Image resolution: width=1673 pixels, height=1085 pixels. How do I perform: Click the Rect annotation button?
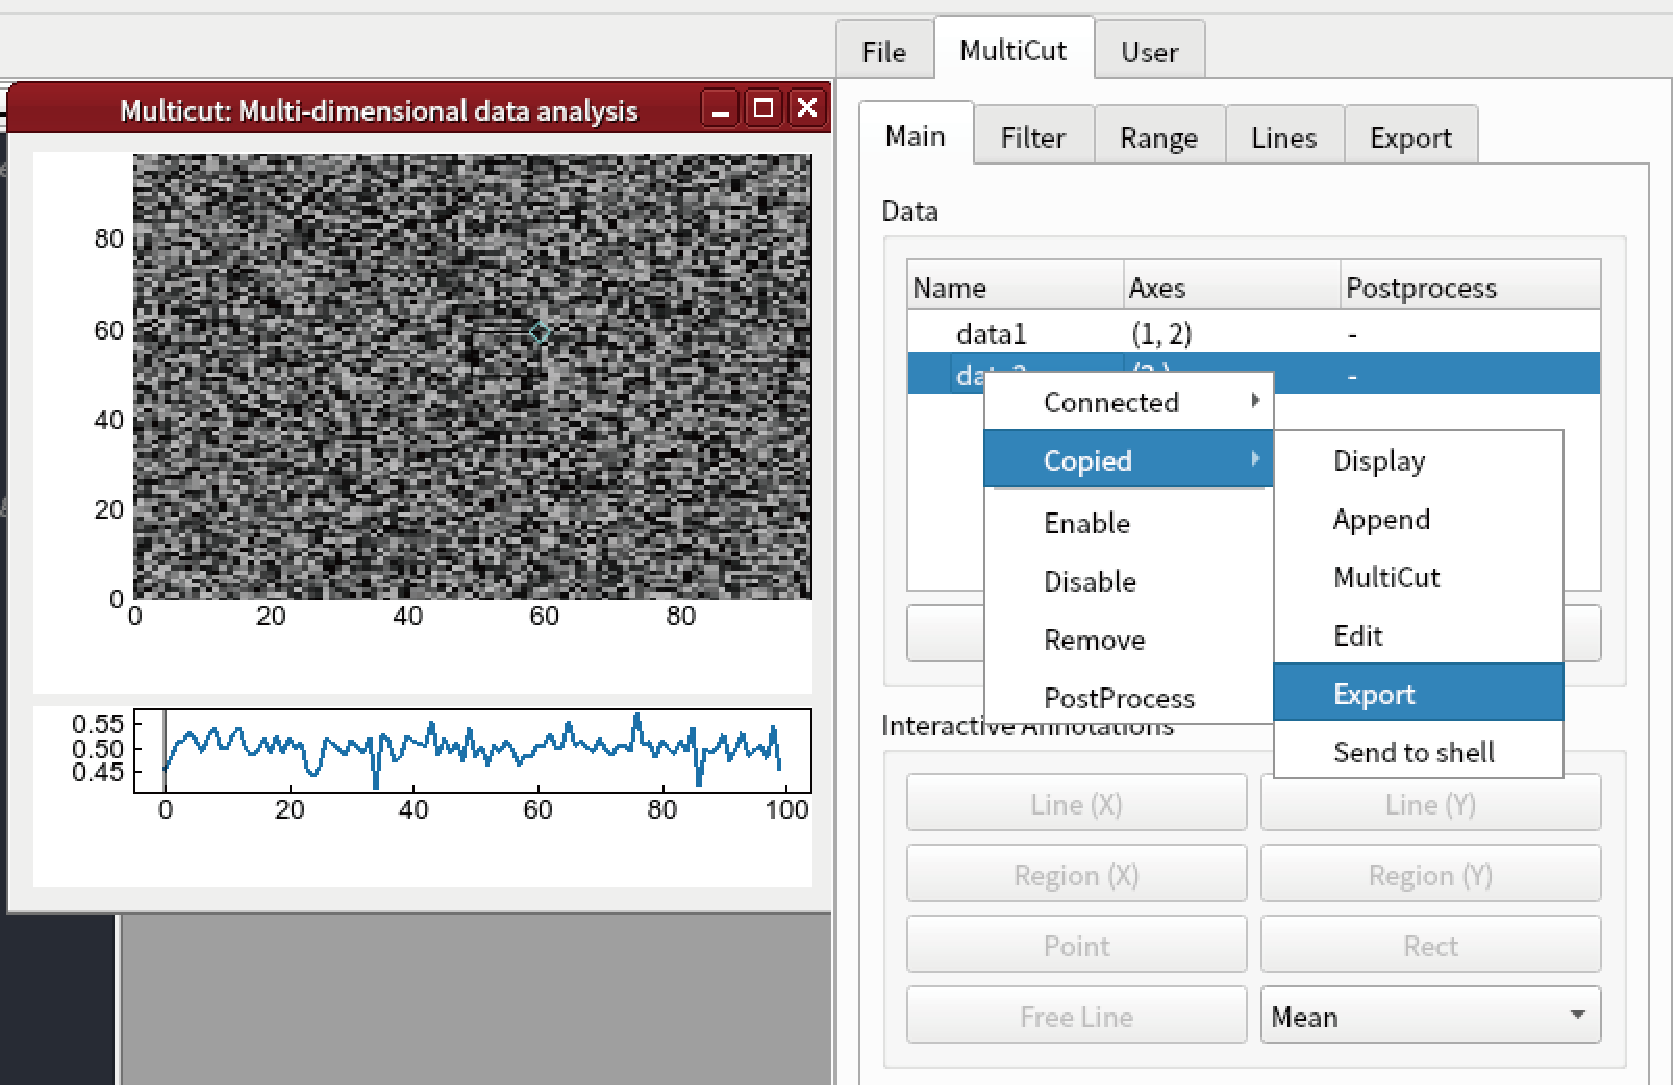(x=1430, y=945)
